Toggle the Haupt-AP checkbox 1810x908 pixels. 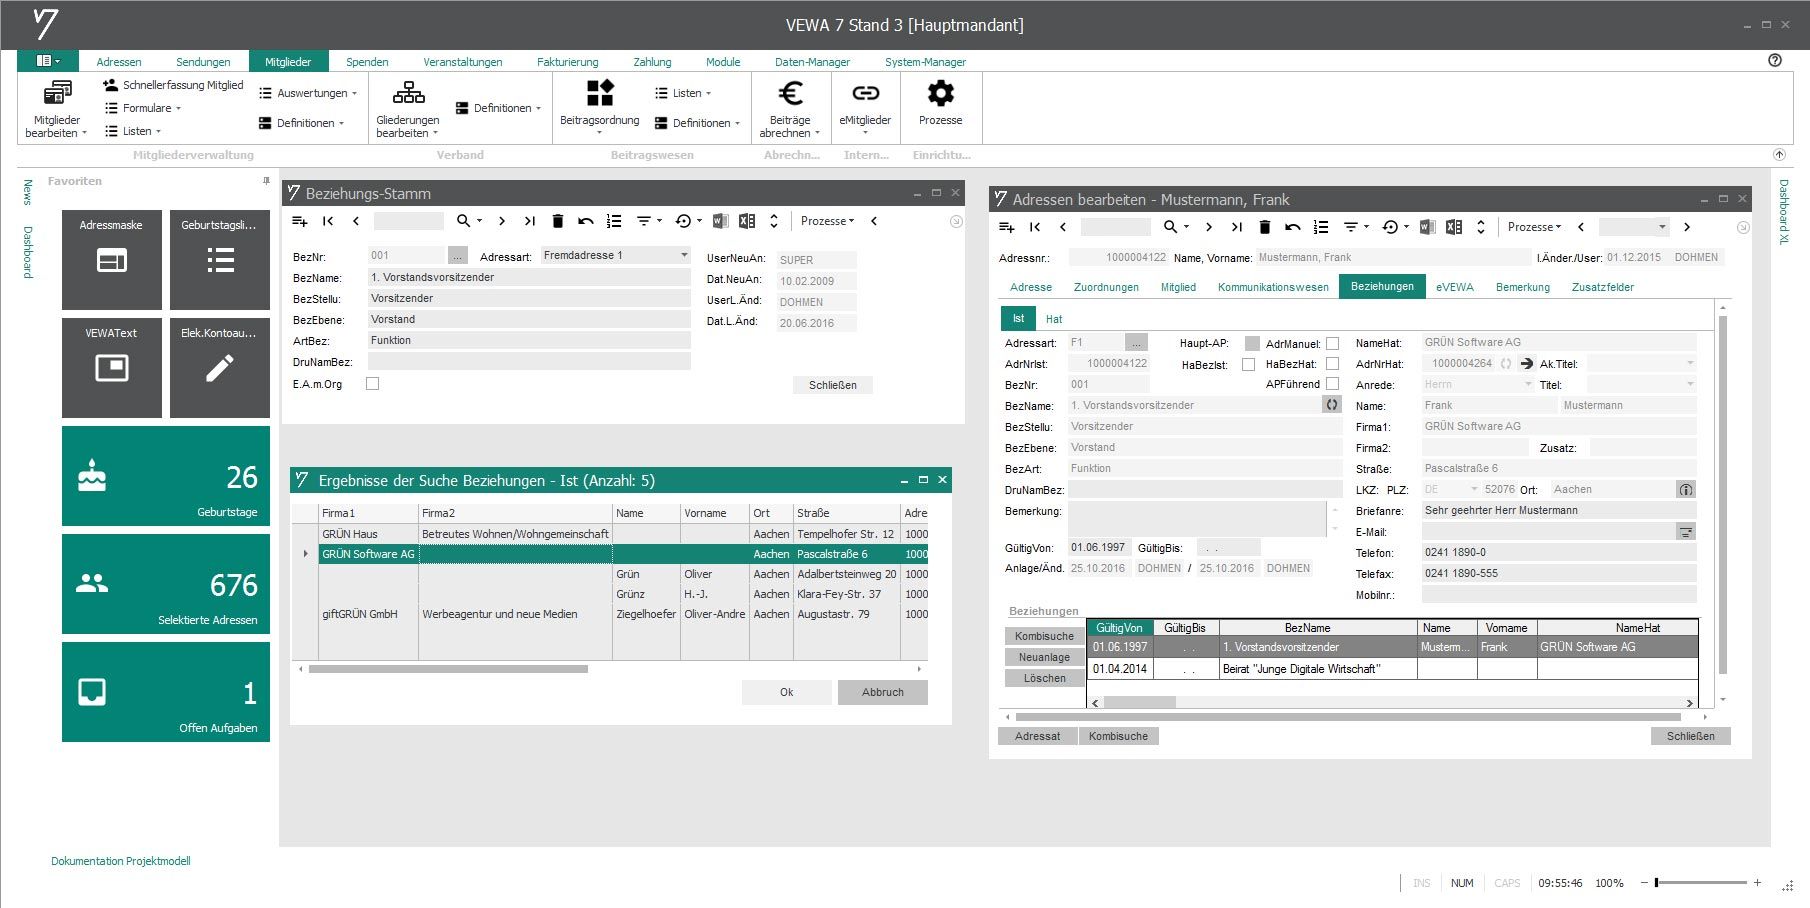tap(1252, 343)
